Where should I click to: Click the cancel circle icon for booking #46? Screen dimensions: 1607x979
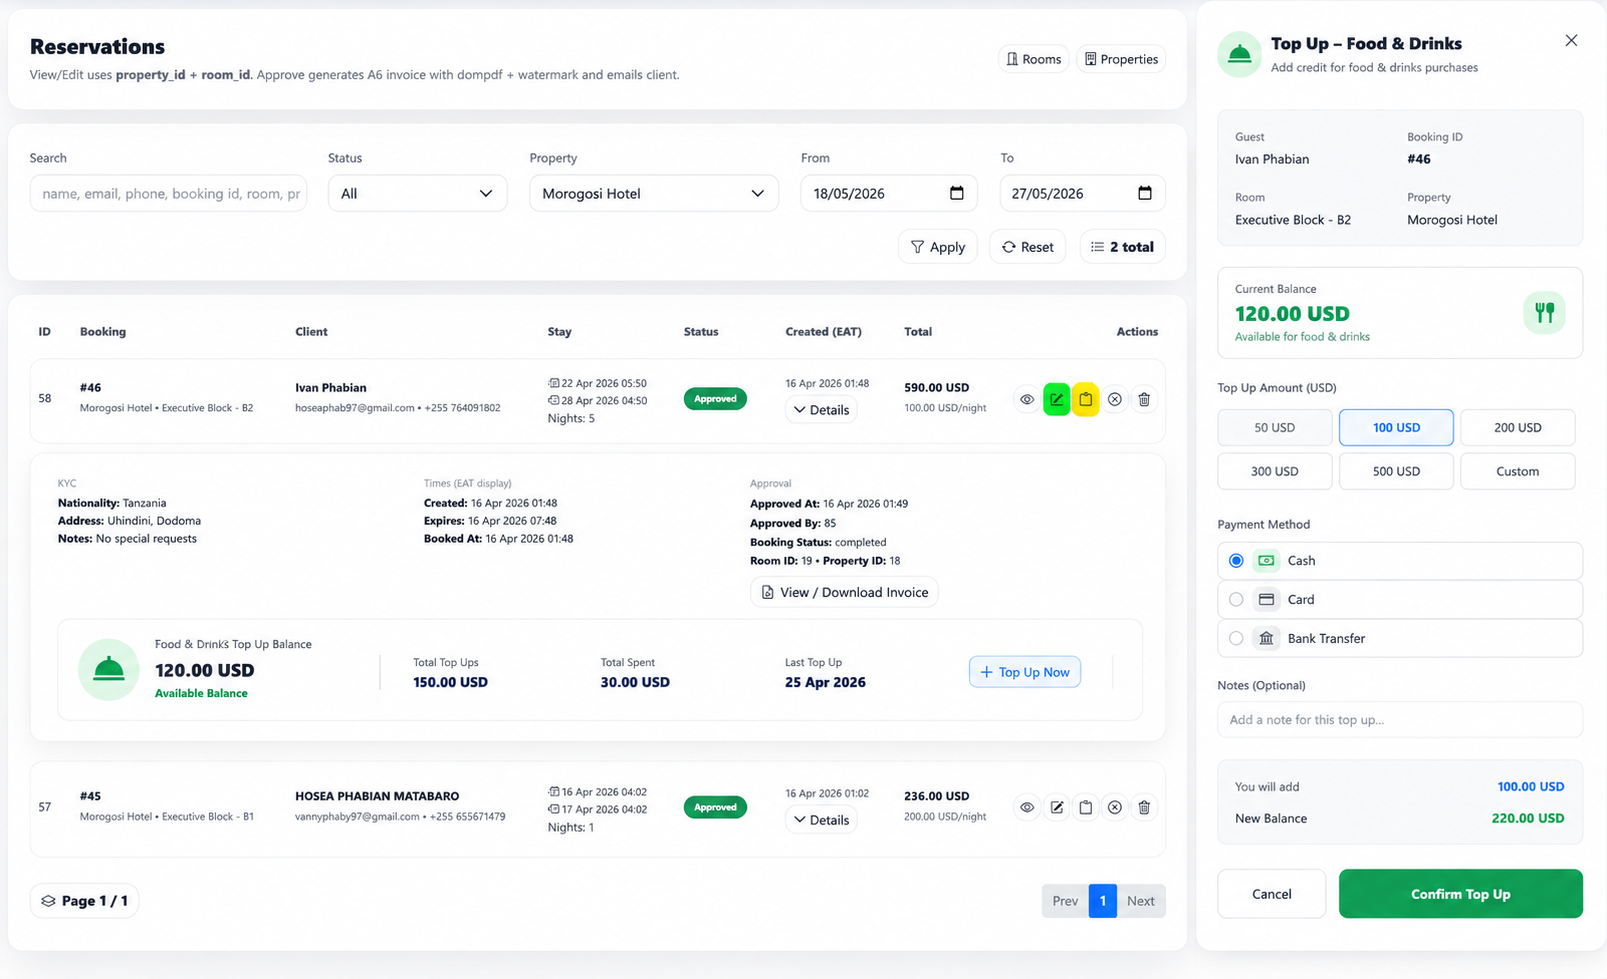[x=1114, y=399]
